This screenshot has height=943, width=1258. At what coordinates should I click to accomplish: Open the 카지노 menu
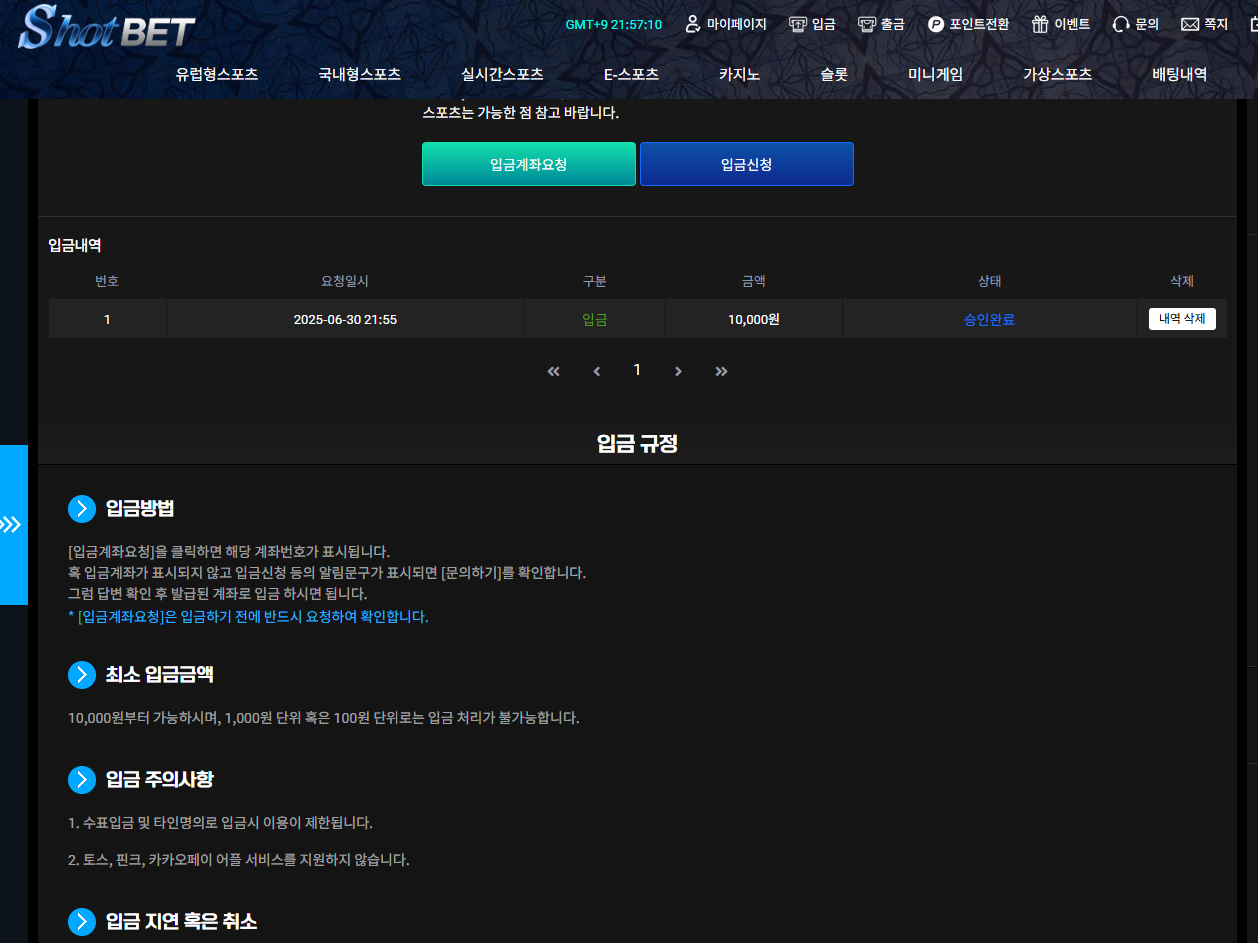click(739, 74)
